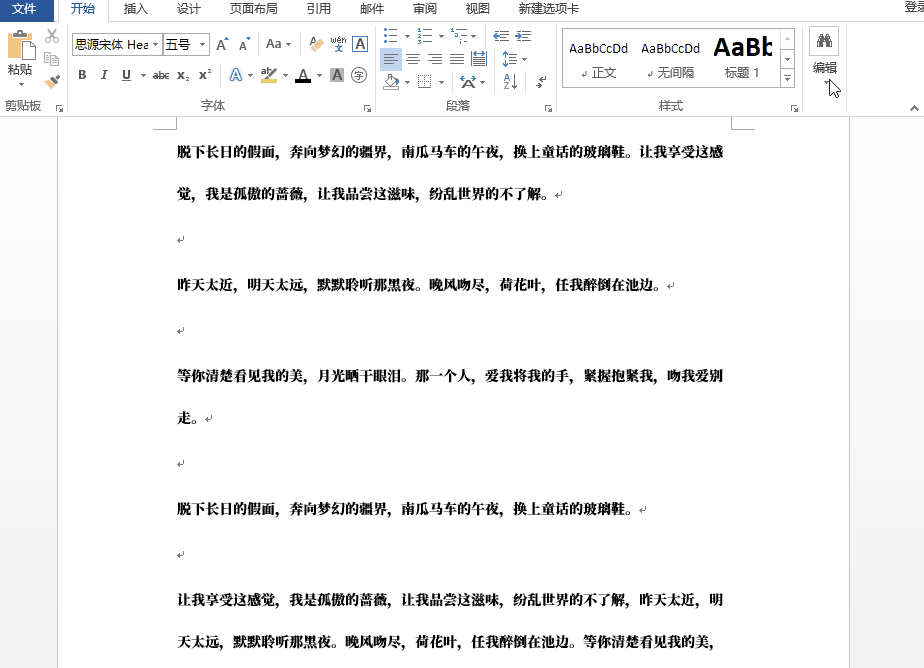Open numbering list style dropdown
Viewport: 924px width, 668px height.
point(441,36)
